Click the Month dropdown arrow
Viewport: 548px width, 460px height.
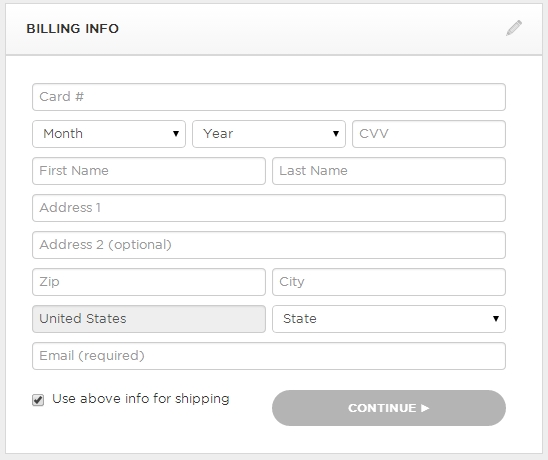click(x=176, y=134)
